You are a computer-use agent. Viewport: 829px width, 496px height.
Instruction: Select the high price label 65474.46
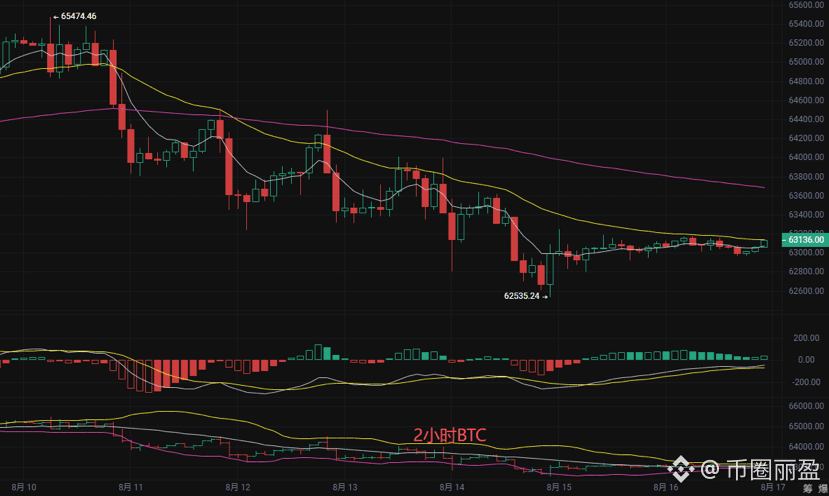[x=79, y=16]
